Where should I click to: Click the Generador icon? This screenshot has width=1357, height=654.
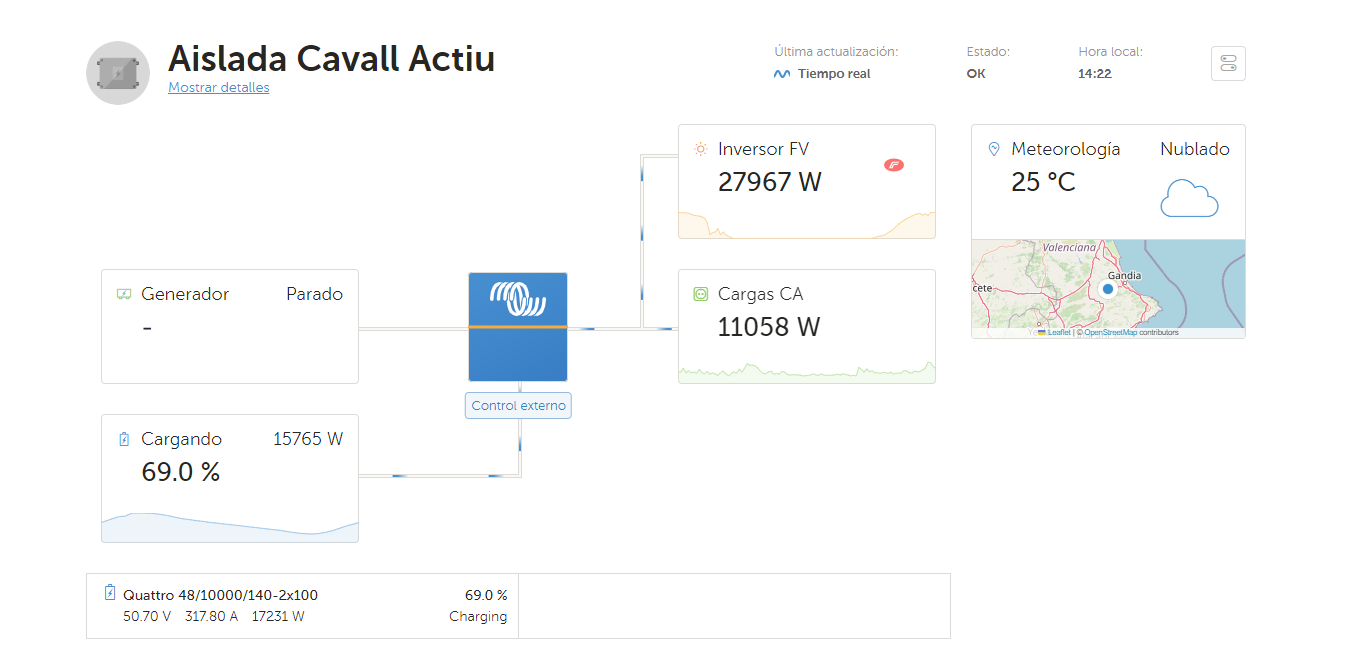pyautogui.click(x=124, y=294)
